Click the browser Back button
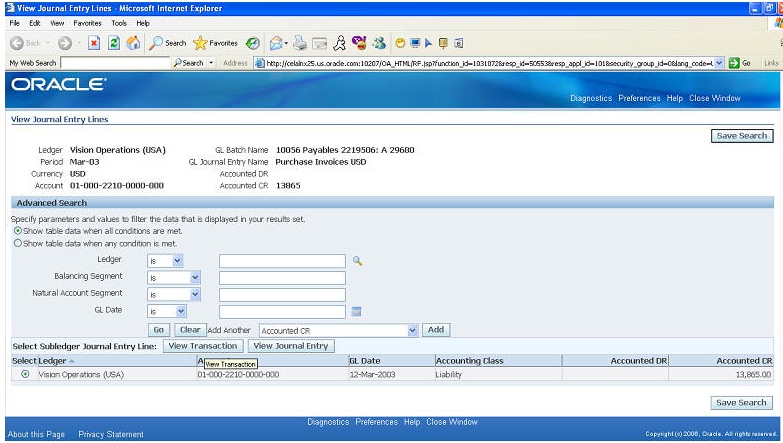This screenshot has width=783, height=443. 24,43
